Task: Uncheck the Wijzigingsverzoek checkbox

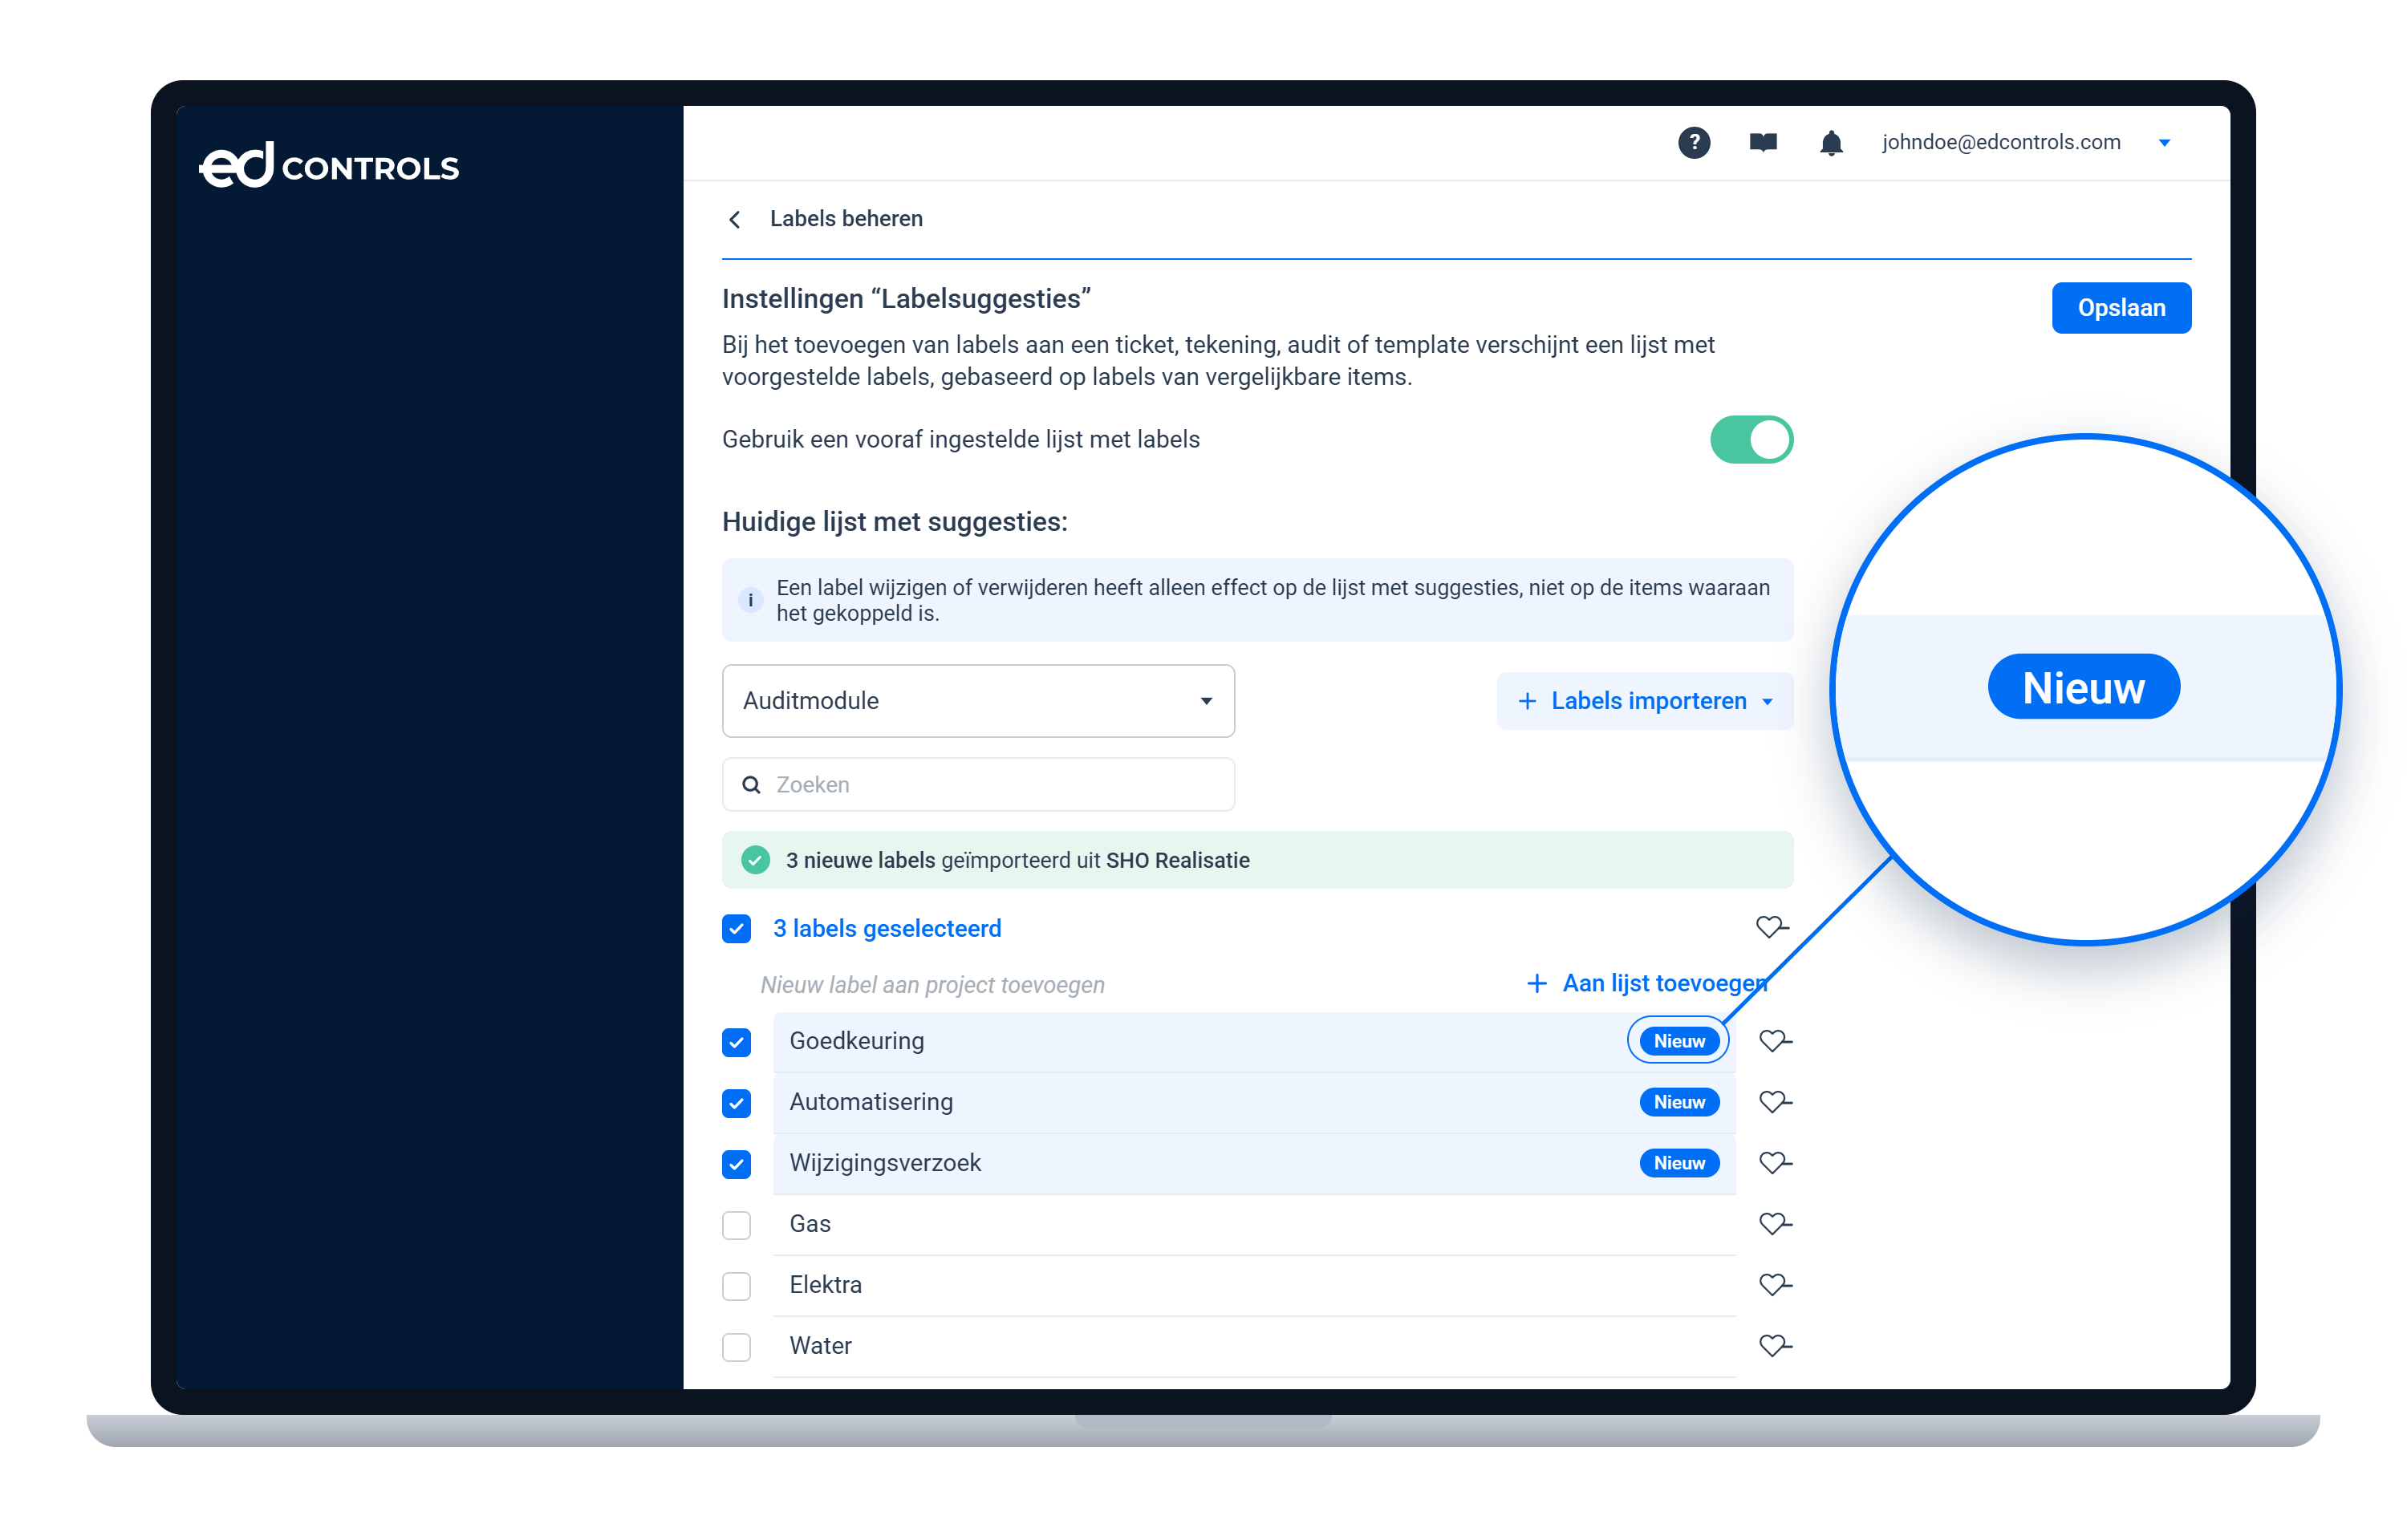Action: [x=736, y=1165]
